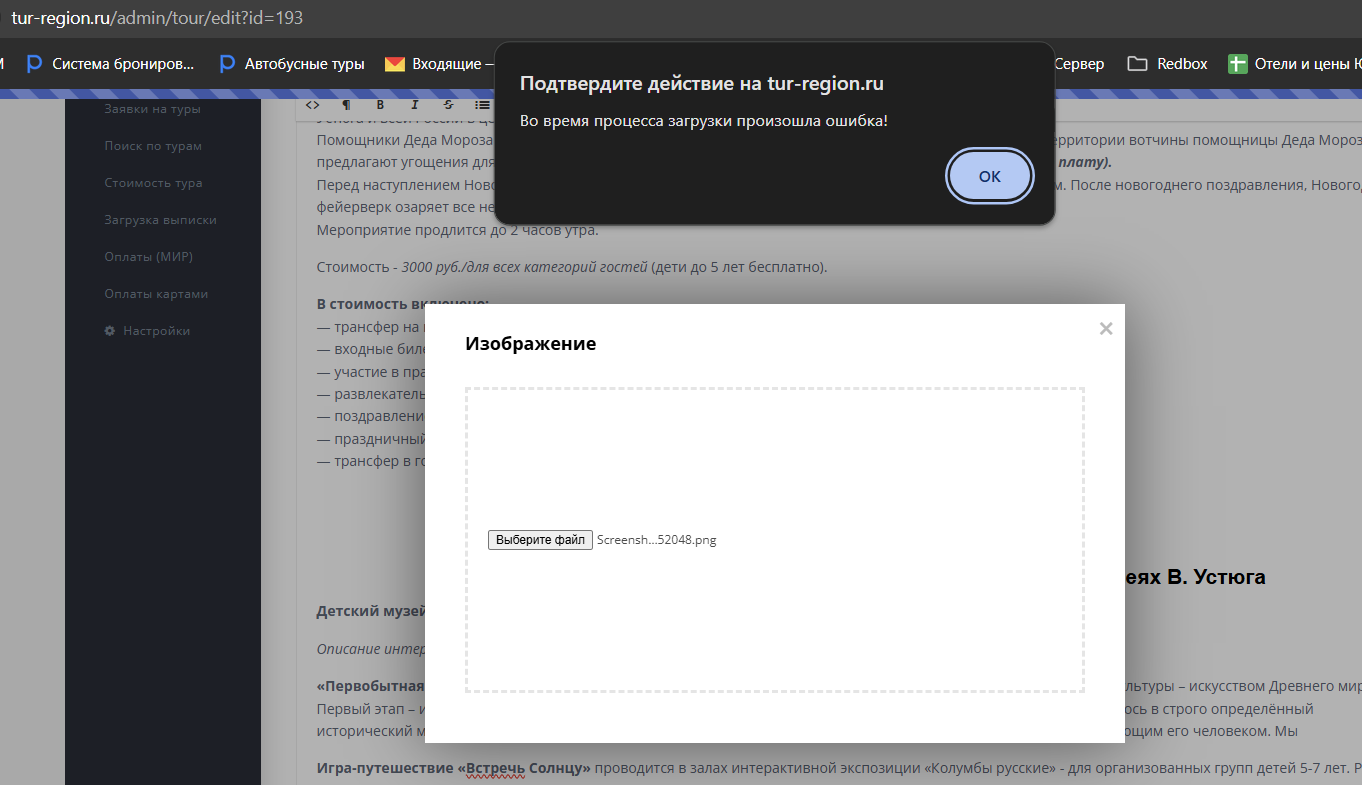The image size is (1362, 785).
Task: Toggle italic formatting in editor
Action: click(414, 104)
